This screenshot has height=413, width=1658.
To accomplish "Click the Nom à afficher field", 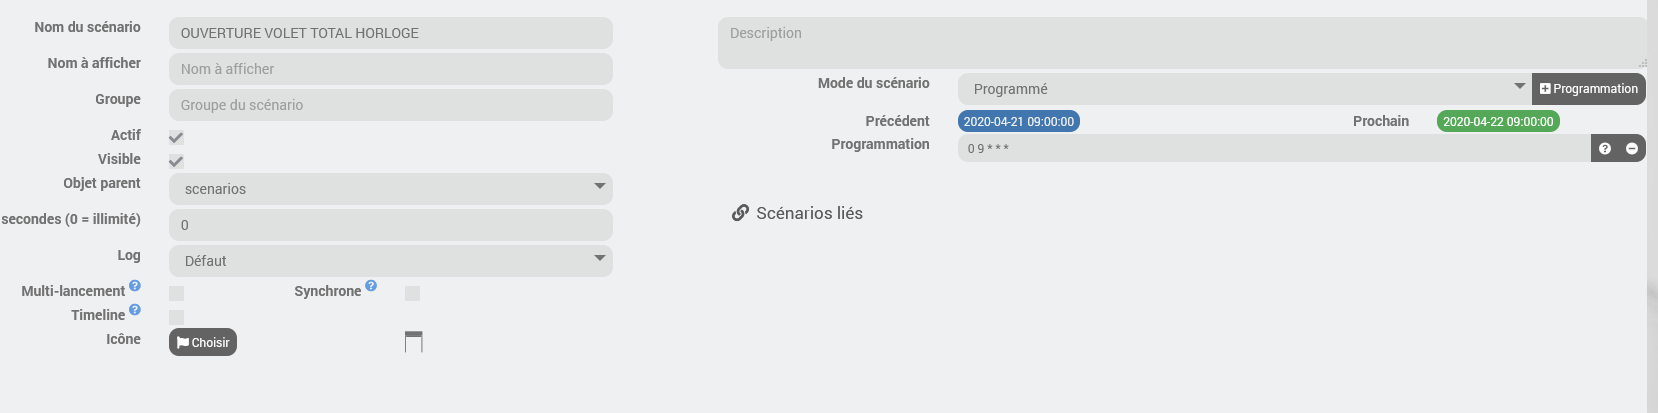I will point(390,69).
